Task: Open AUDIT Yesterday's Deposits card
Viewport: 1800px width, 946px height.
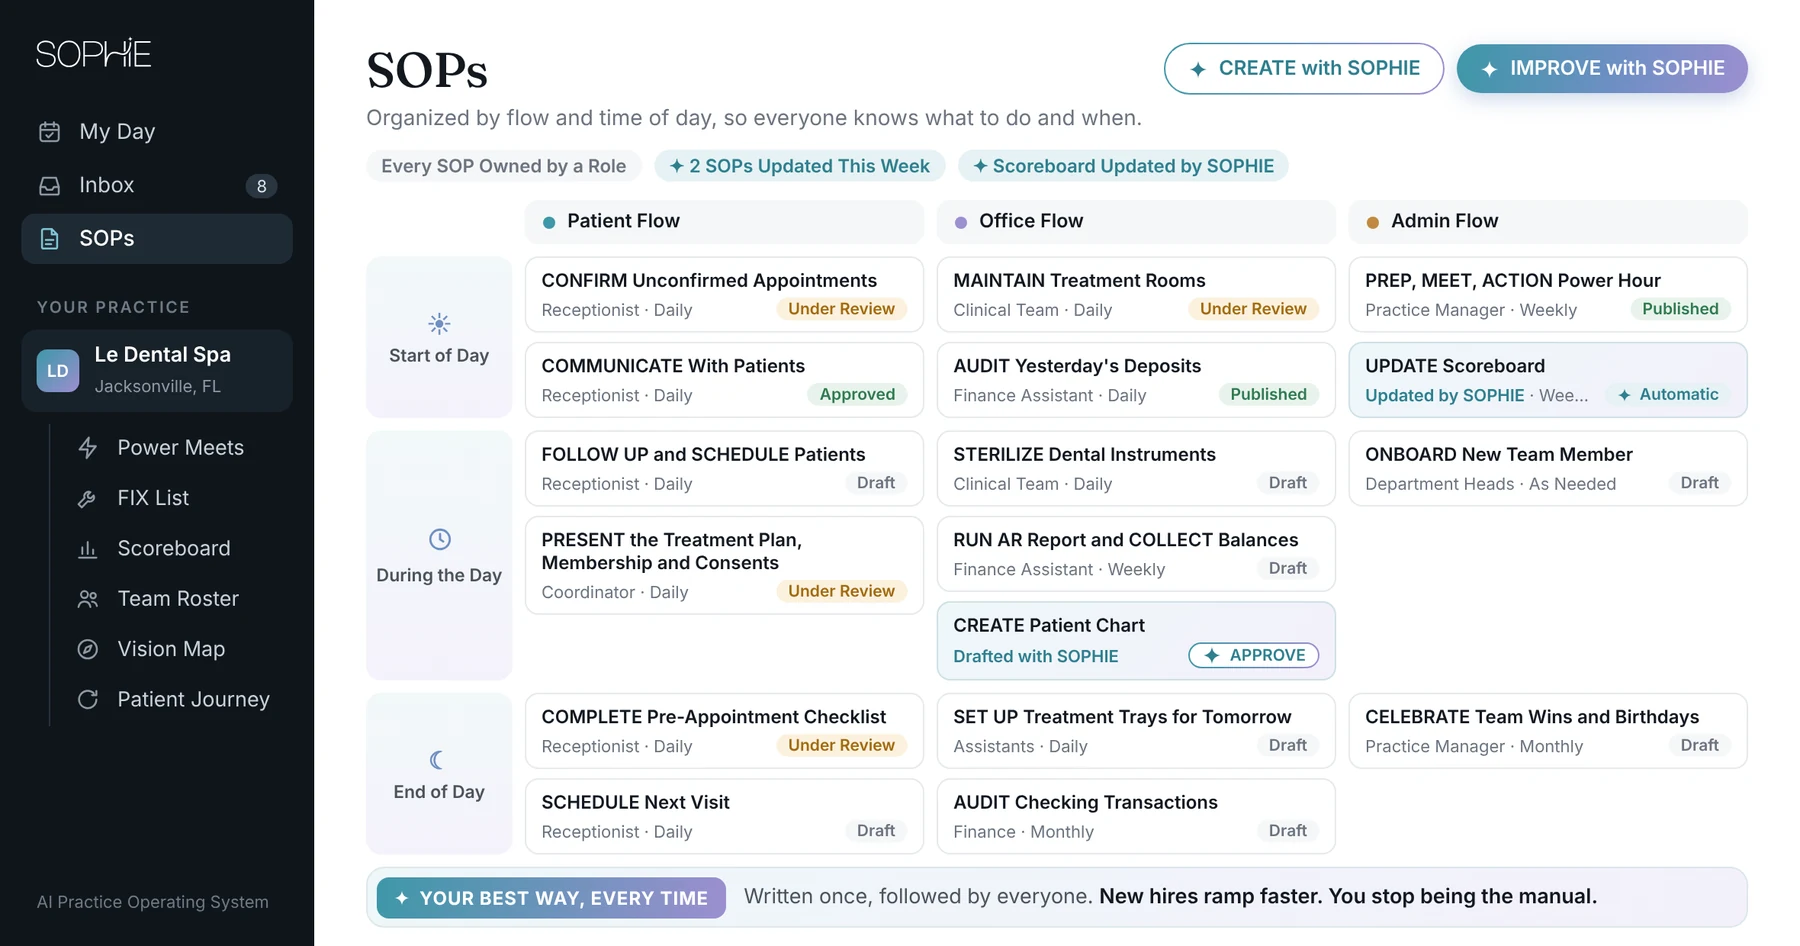Action: 1136,380
